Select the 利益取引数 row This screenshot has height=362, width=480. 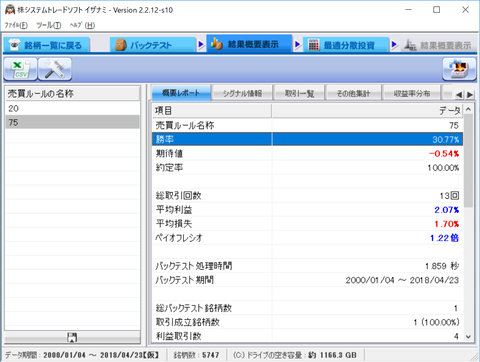(x=308, y=336)
